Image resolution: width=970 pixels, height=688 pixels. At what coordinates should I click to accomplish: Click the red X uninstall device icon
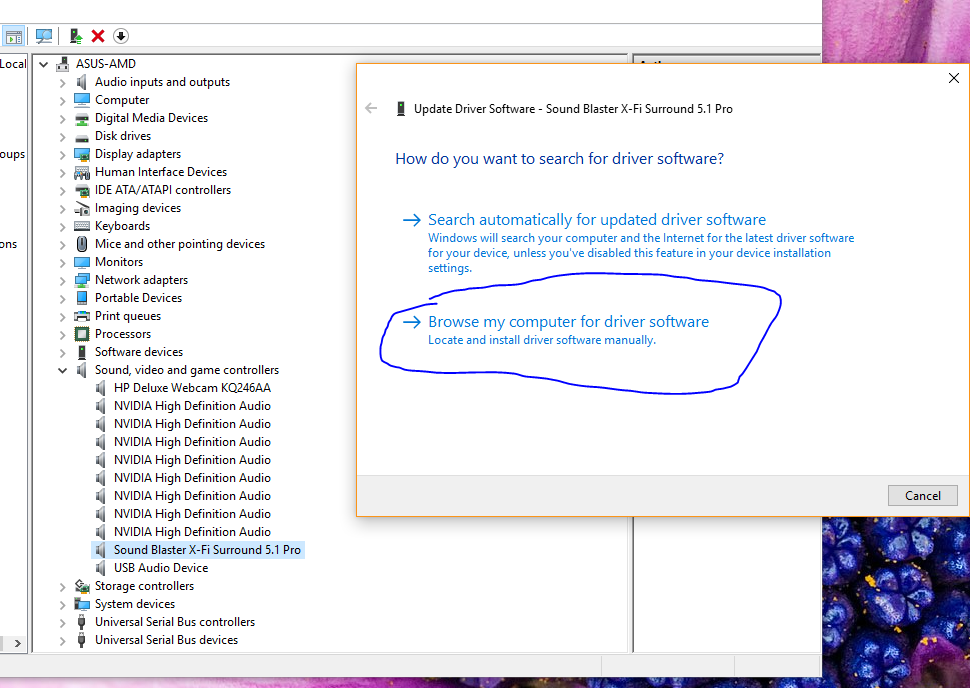98,36
